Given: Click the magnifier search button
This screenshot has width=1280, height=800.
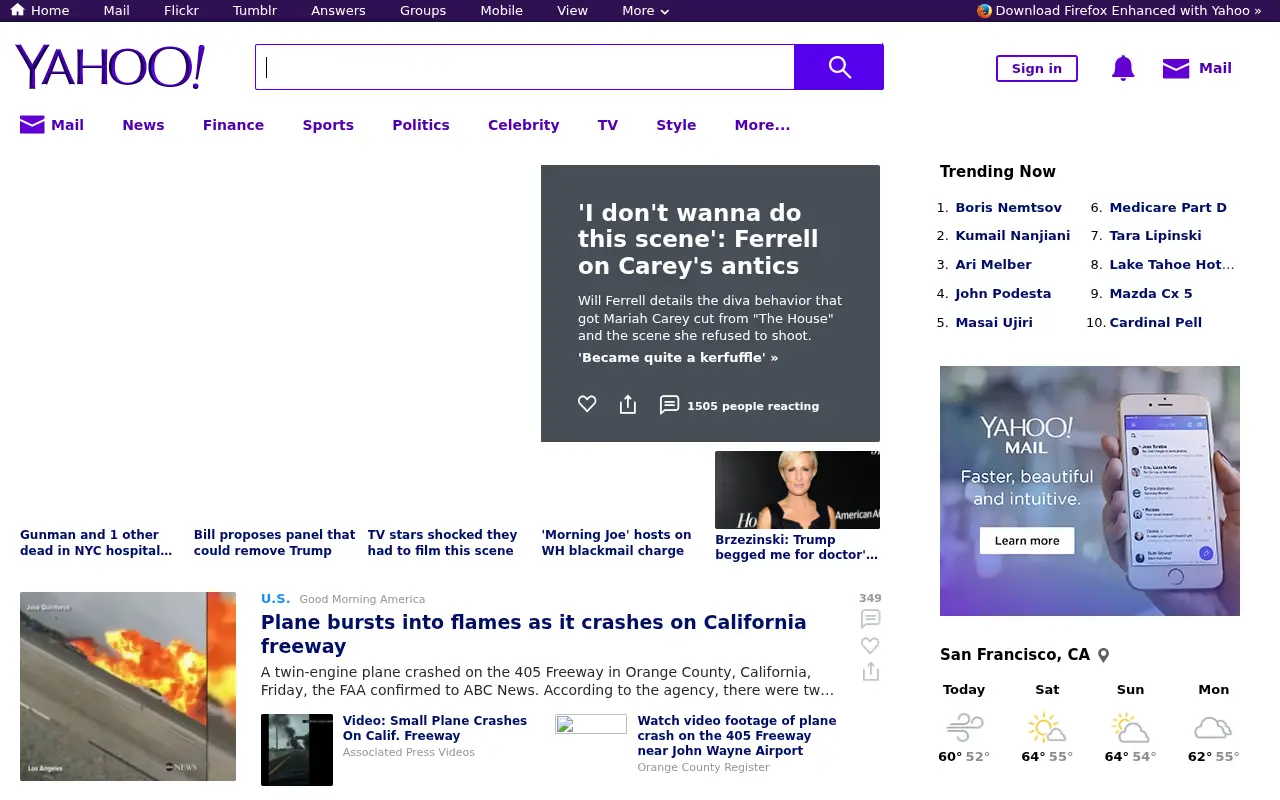Looking at the screenshot, I should click(839, 67).
